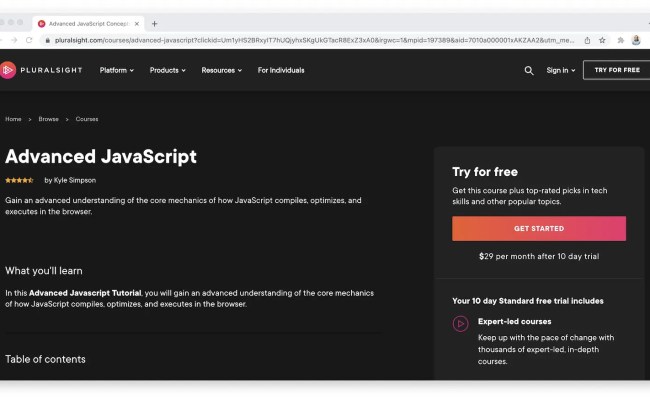Click the share page icon in address bar
This screenshot has width=650, height=400.
(587, 40)
